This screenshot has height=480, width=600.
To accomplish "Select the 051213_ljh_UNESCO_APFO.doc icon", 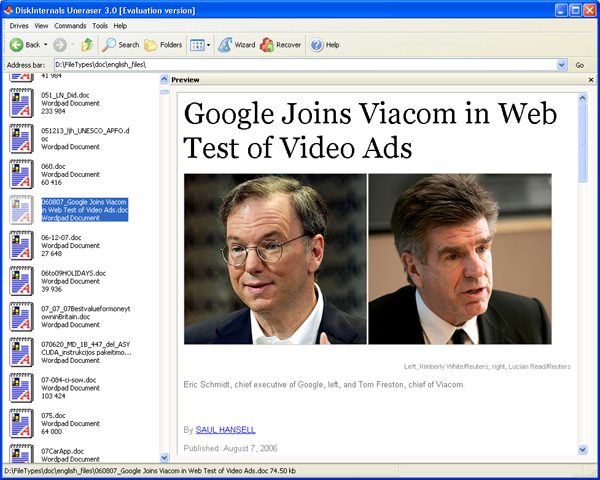I will [21, 139].
